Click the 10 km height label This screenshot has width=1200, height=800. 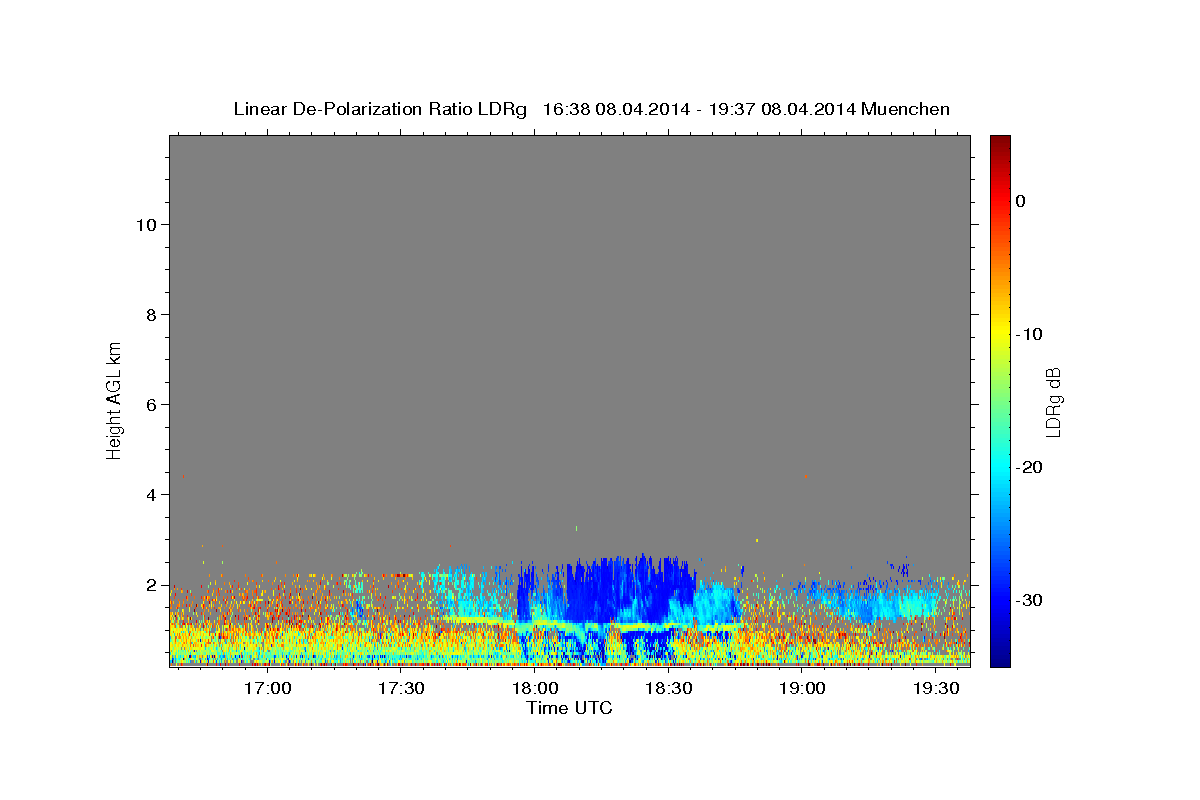pyautogui.click(x=145, y=224)
